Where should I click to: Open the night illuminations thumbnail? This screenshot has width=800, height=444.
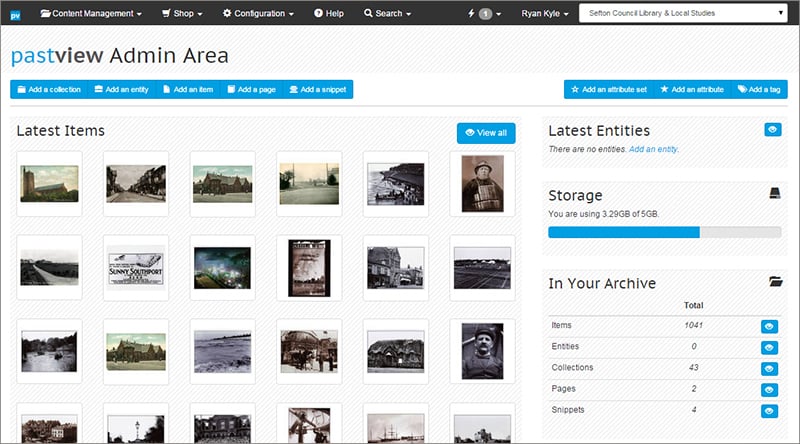tap(222, 267)
